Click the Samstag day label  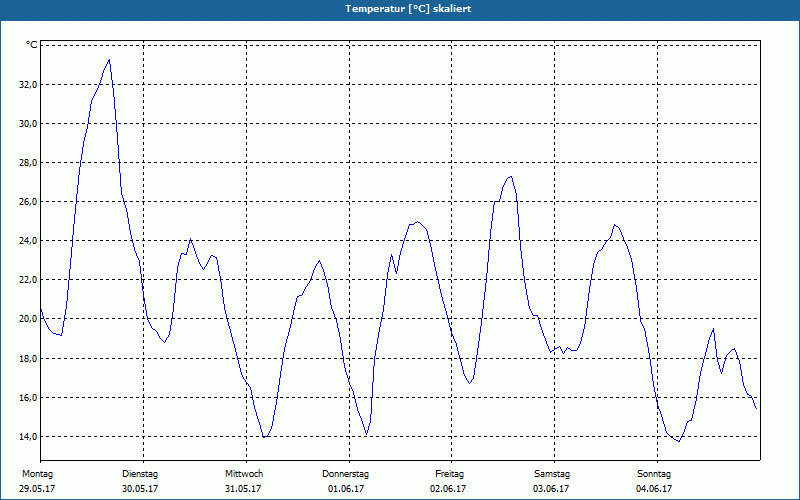[552, 474]
